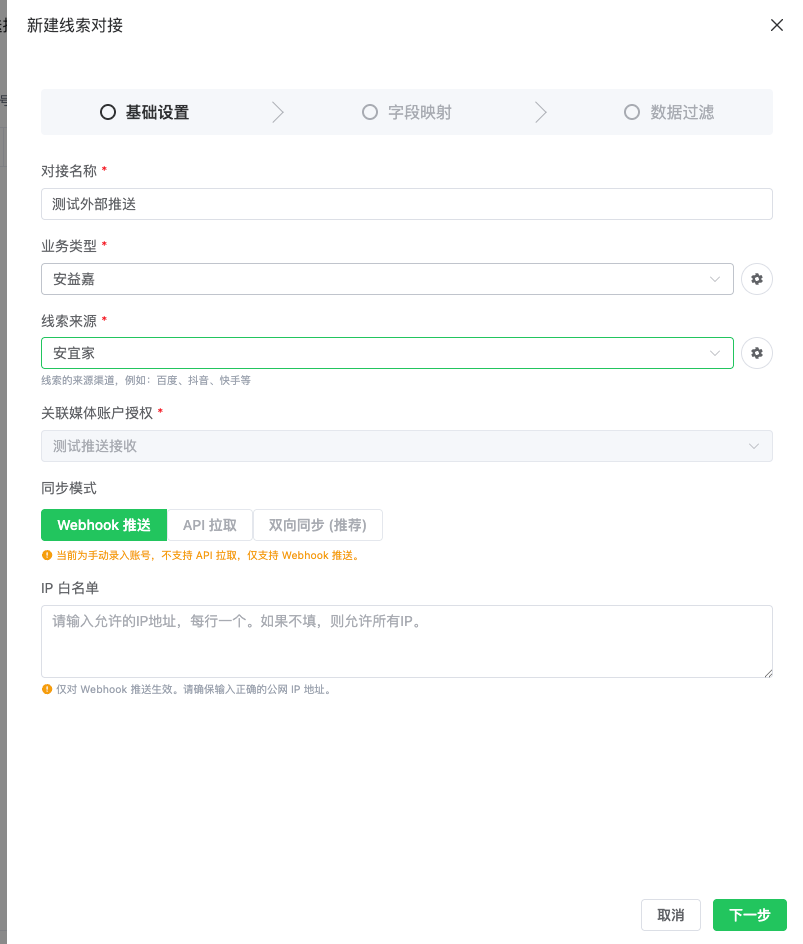803x944 pixels.
Task: Select Webhook 推送 sync mode
Action: tap(104, 525)
